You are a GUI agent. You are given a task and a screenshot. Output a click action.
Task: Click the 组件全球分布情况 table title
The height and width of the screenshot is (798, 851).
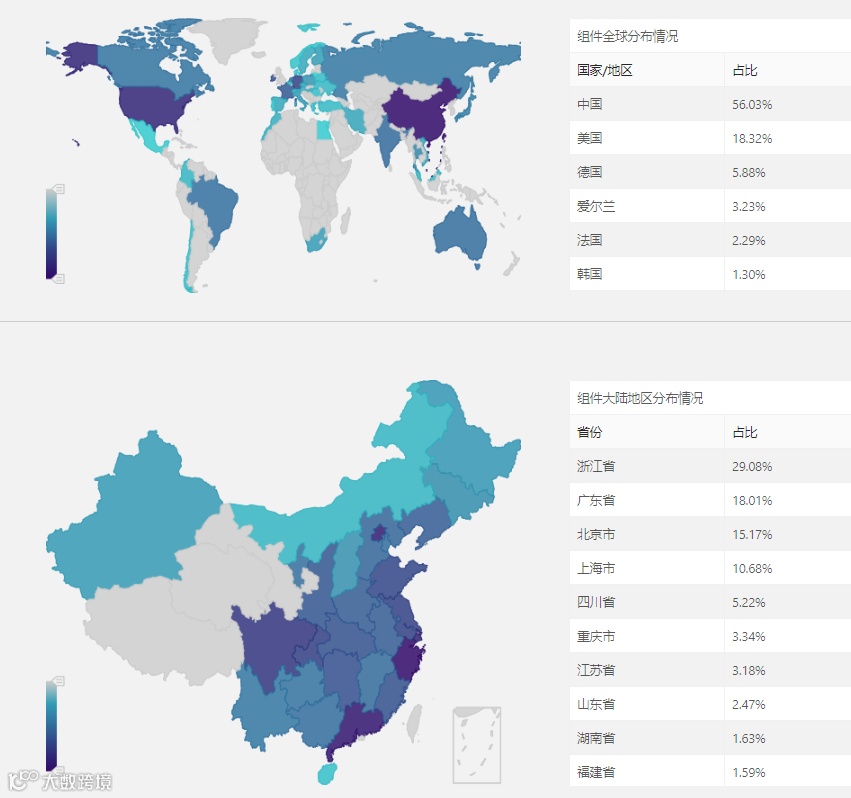click(627, 36)
